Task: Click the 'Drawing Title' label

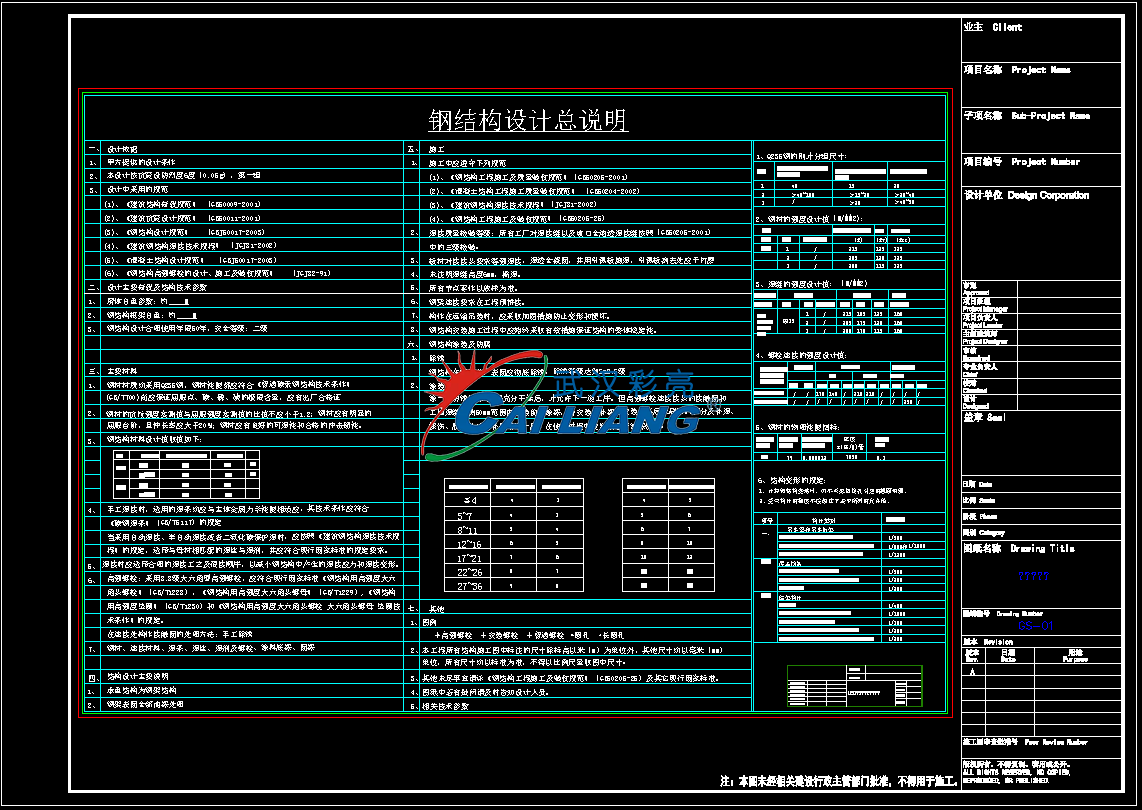Action: click(1042, 548)
